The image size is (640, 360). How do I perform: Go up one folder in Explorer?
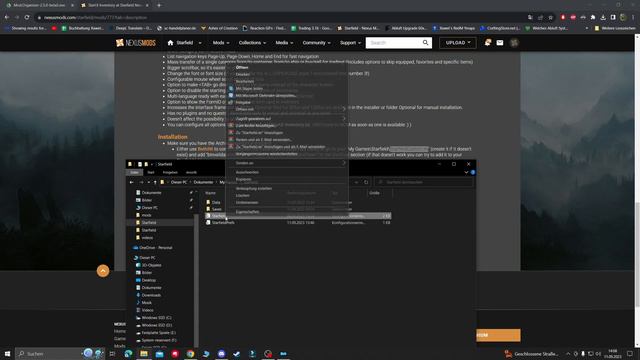click(155, 182)
